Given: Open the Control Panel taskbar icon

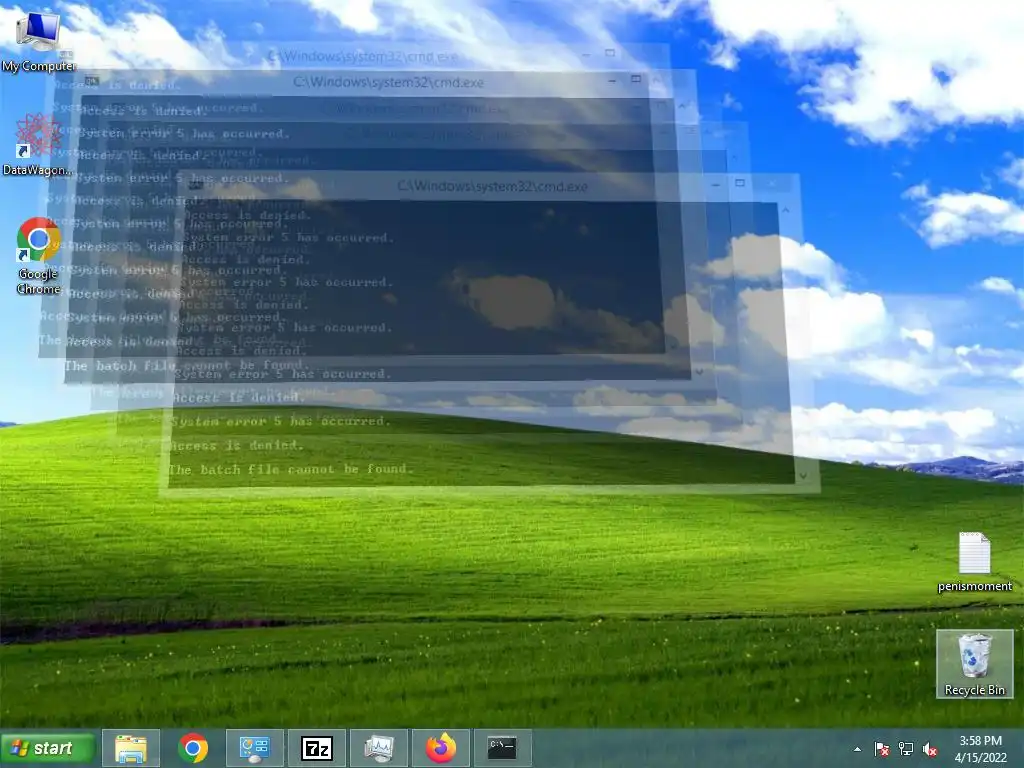Looking at the screenshot, I should point(255,748).
